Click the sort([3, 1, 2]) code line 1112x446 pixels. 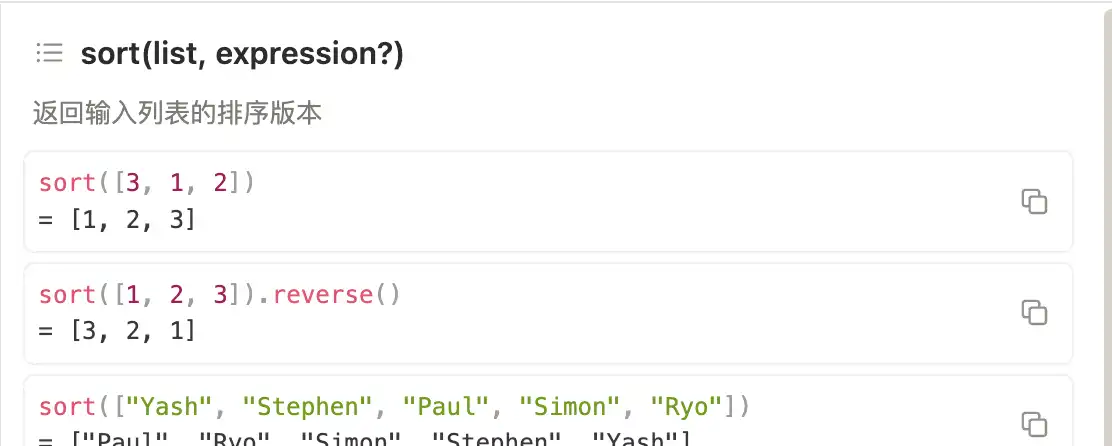(x=147, y=184)
